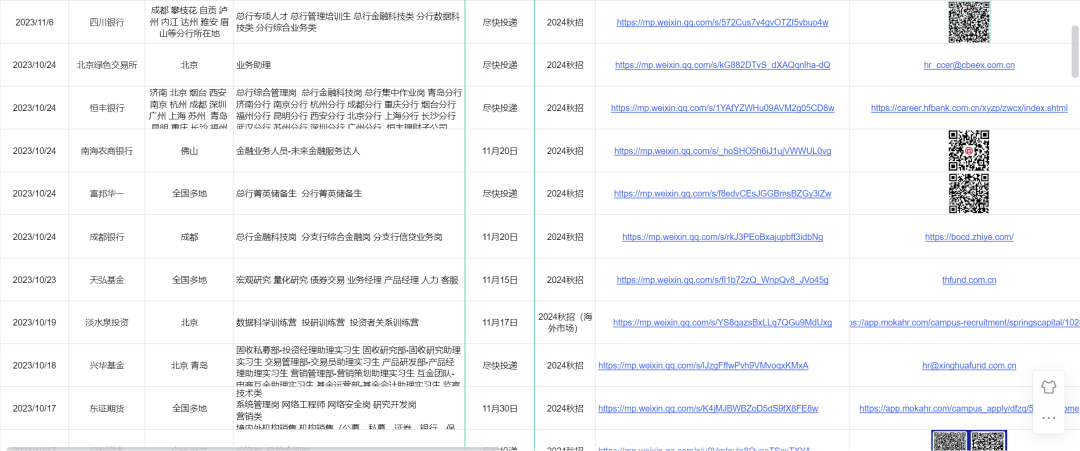Screen dimensions: 1080x451
Task: Select the 北京 青岛 location cell
Action: click(189, 366)
